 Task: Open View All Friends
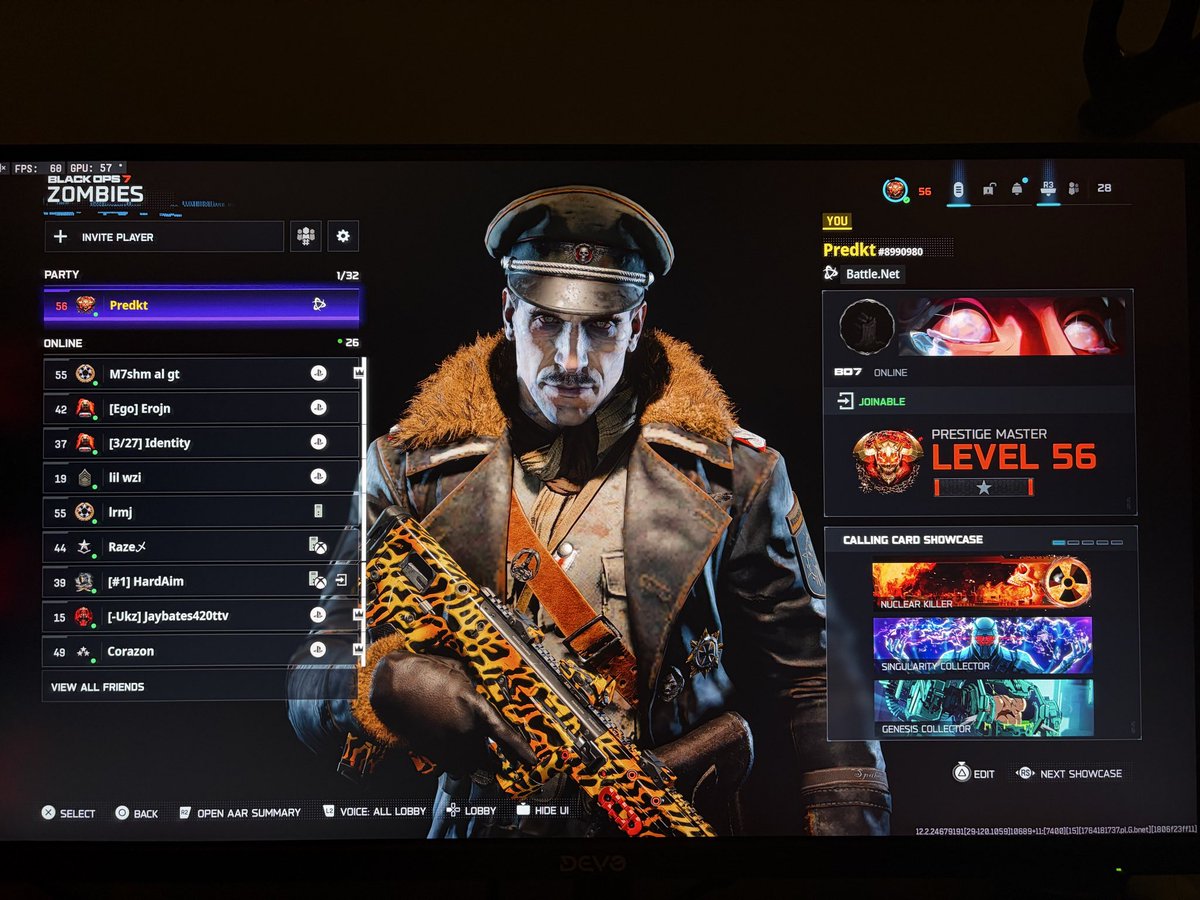201,687
